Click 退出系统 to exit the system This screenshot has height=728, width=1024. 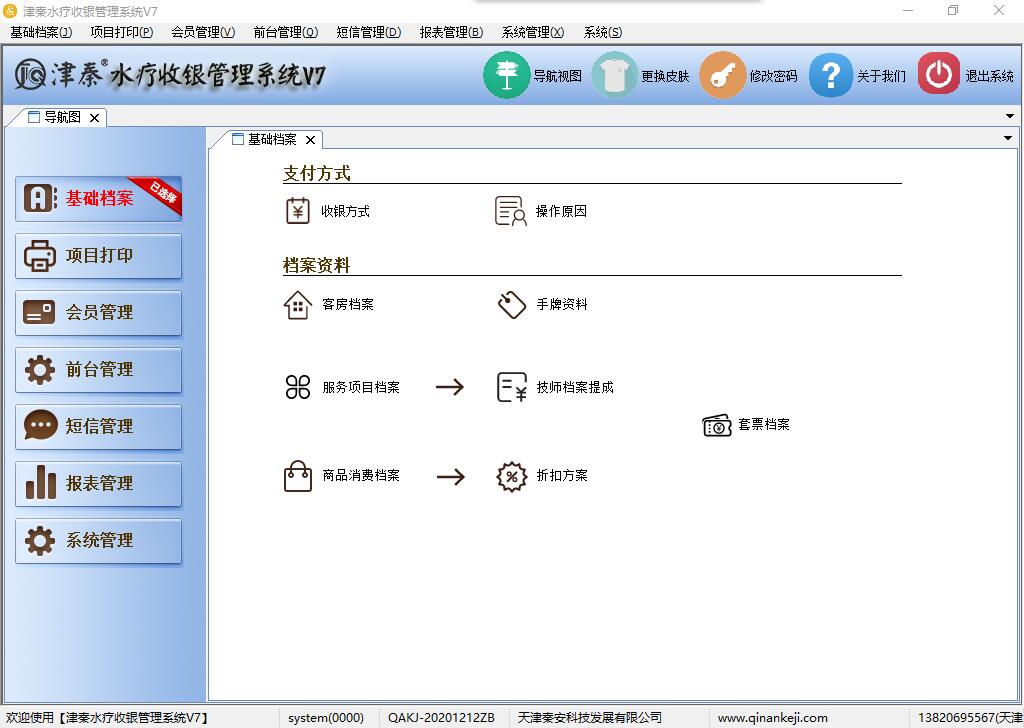click(x=938, y=75)
